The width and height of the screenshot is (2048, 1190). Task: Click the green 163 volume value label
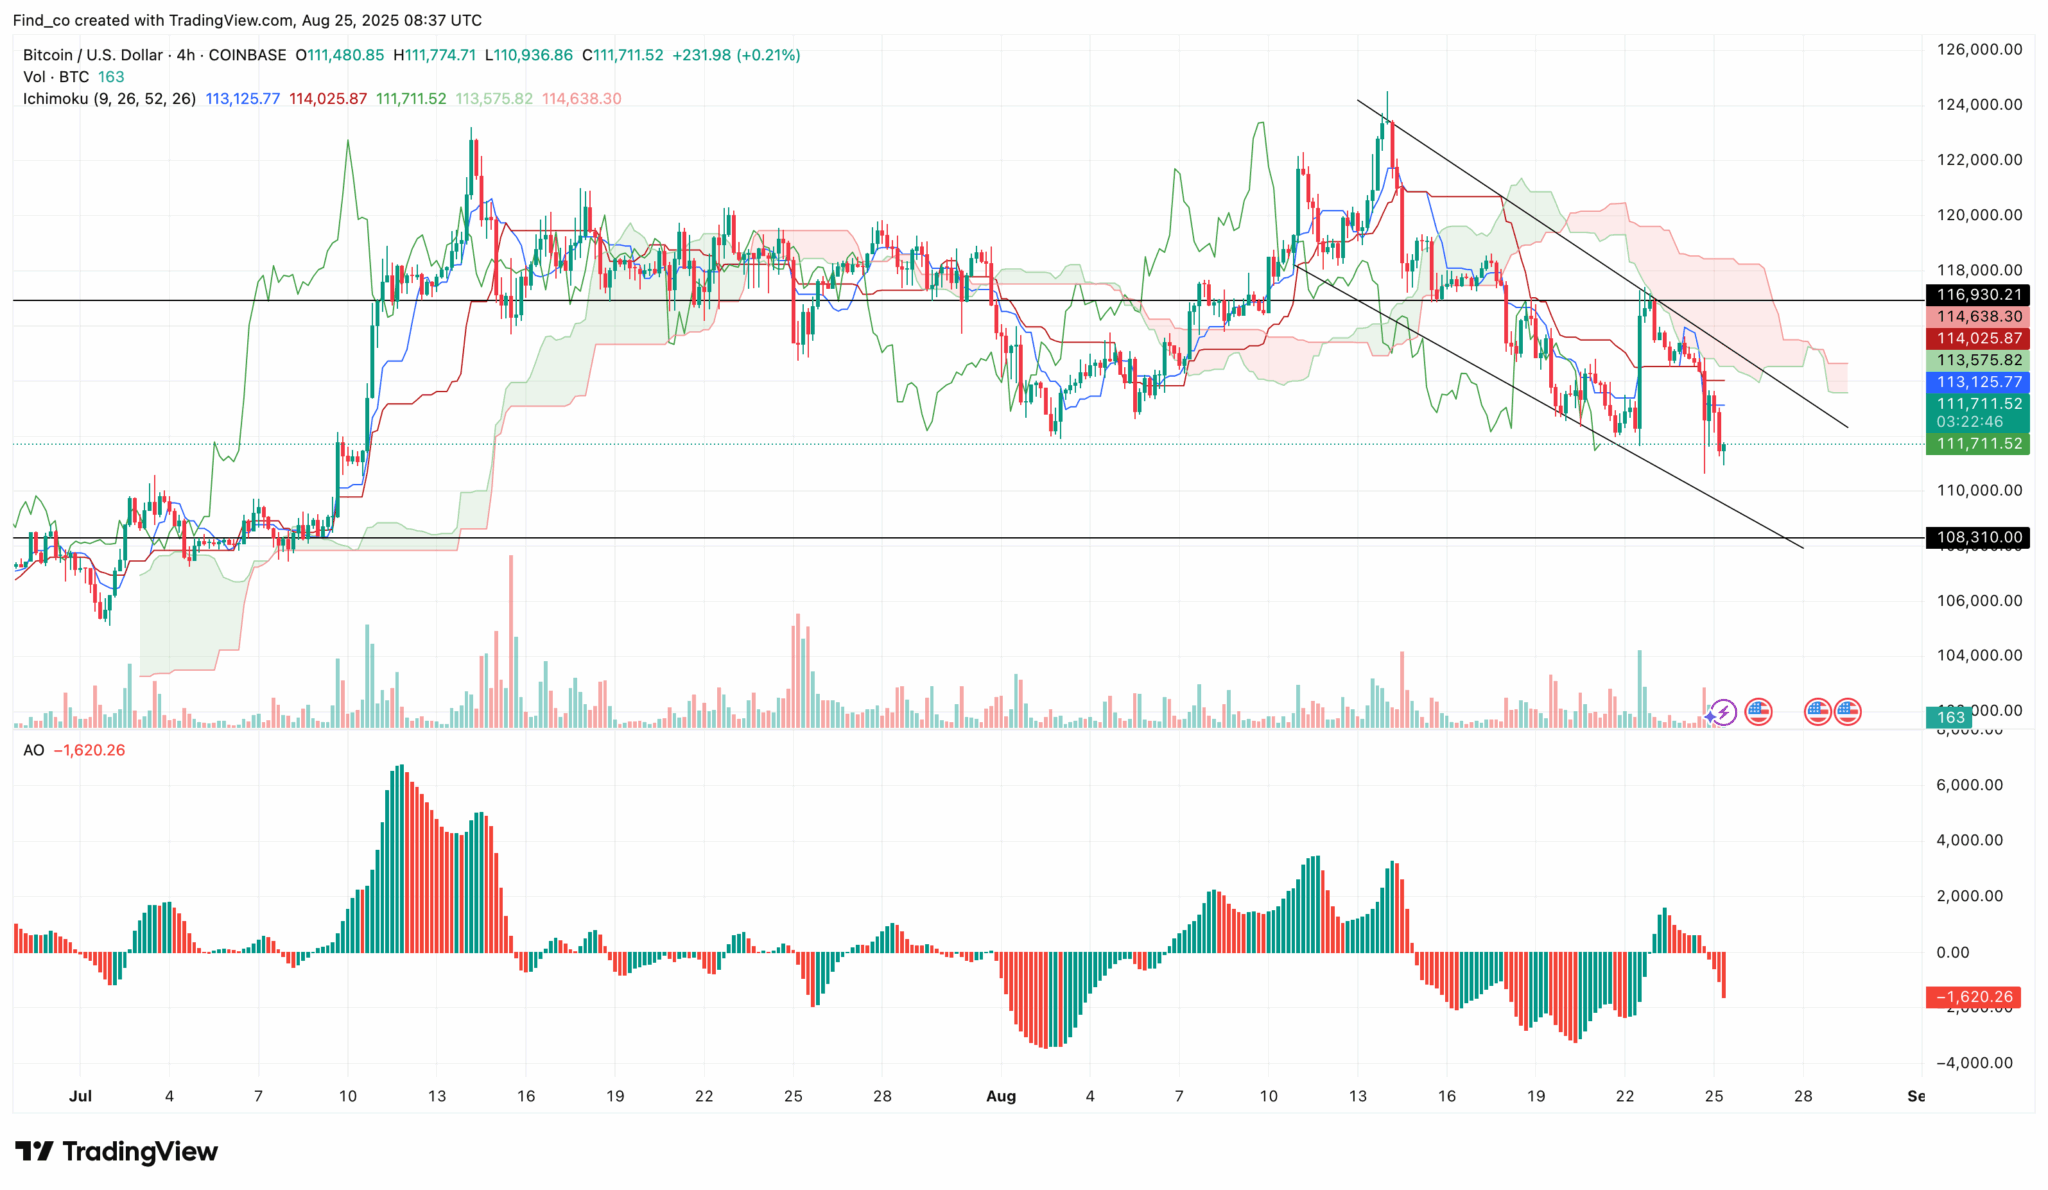coord(1950,717)
